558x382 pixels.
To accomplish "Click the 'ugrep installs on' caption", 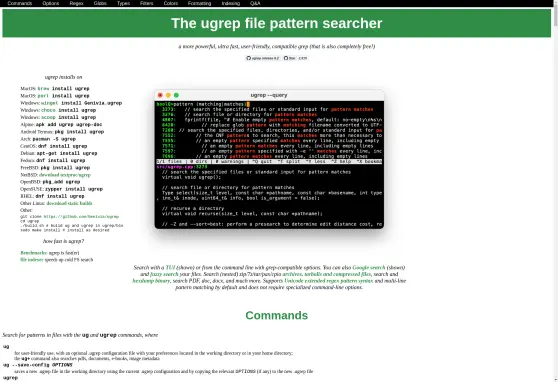I will click(63, 77).
